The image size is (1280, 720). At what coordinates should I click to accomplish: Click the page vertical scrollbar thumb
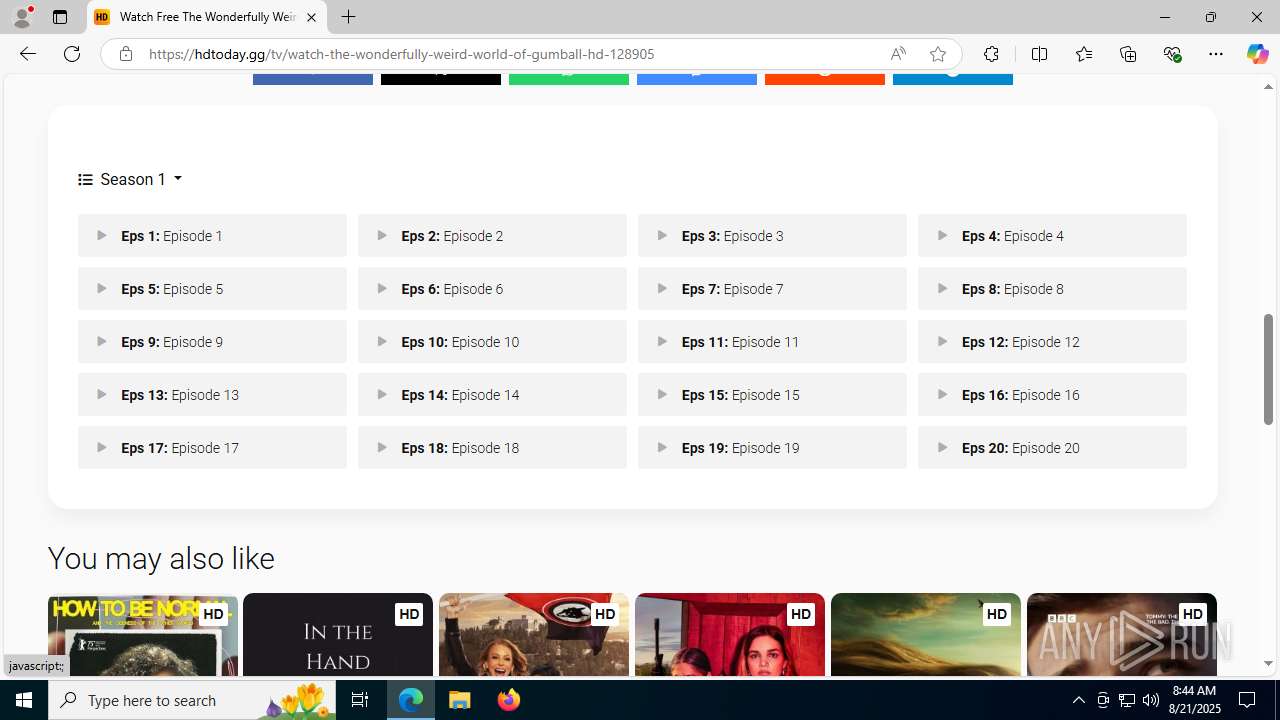[1268, 369]
